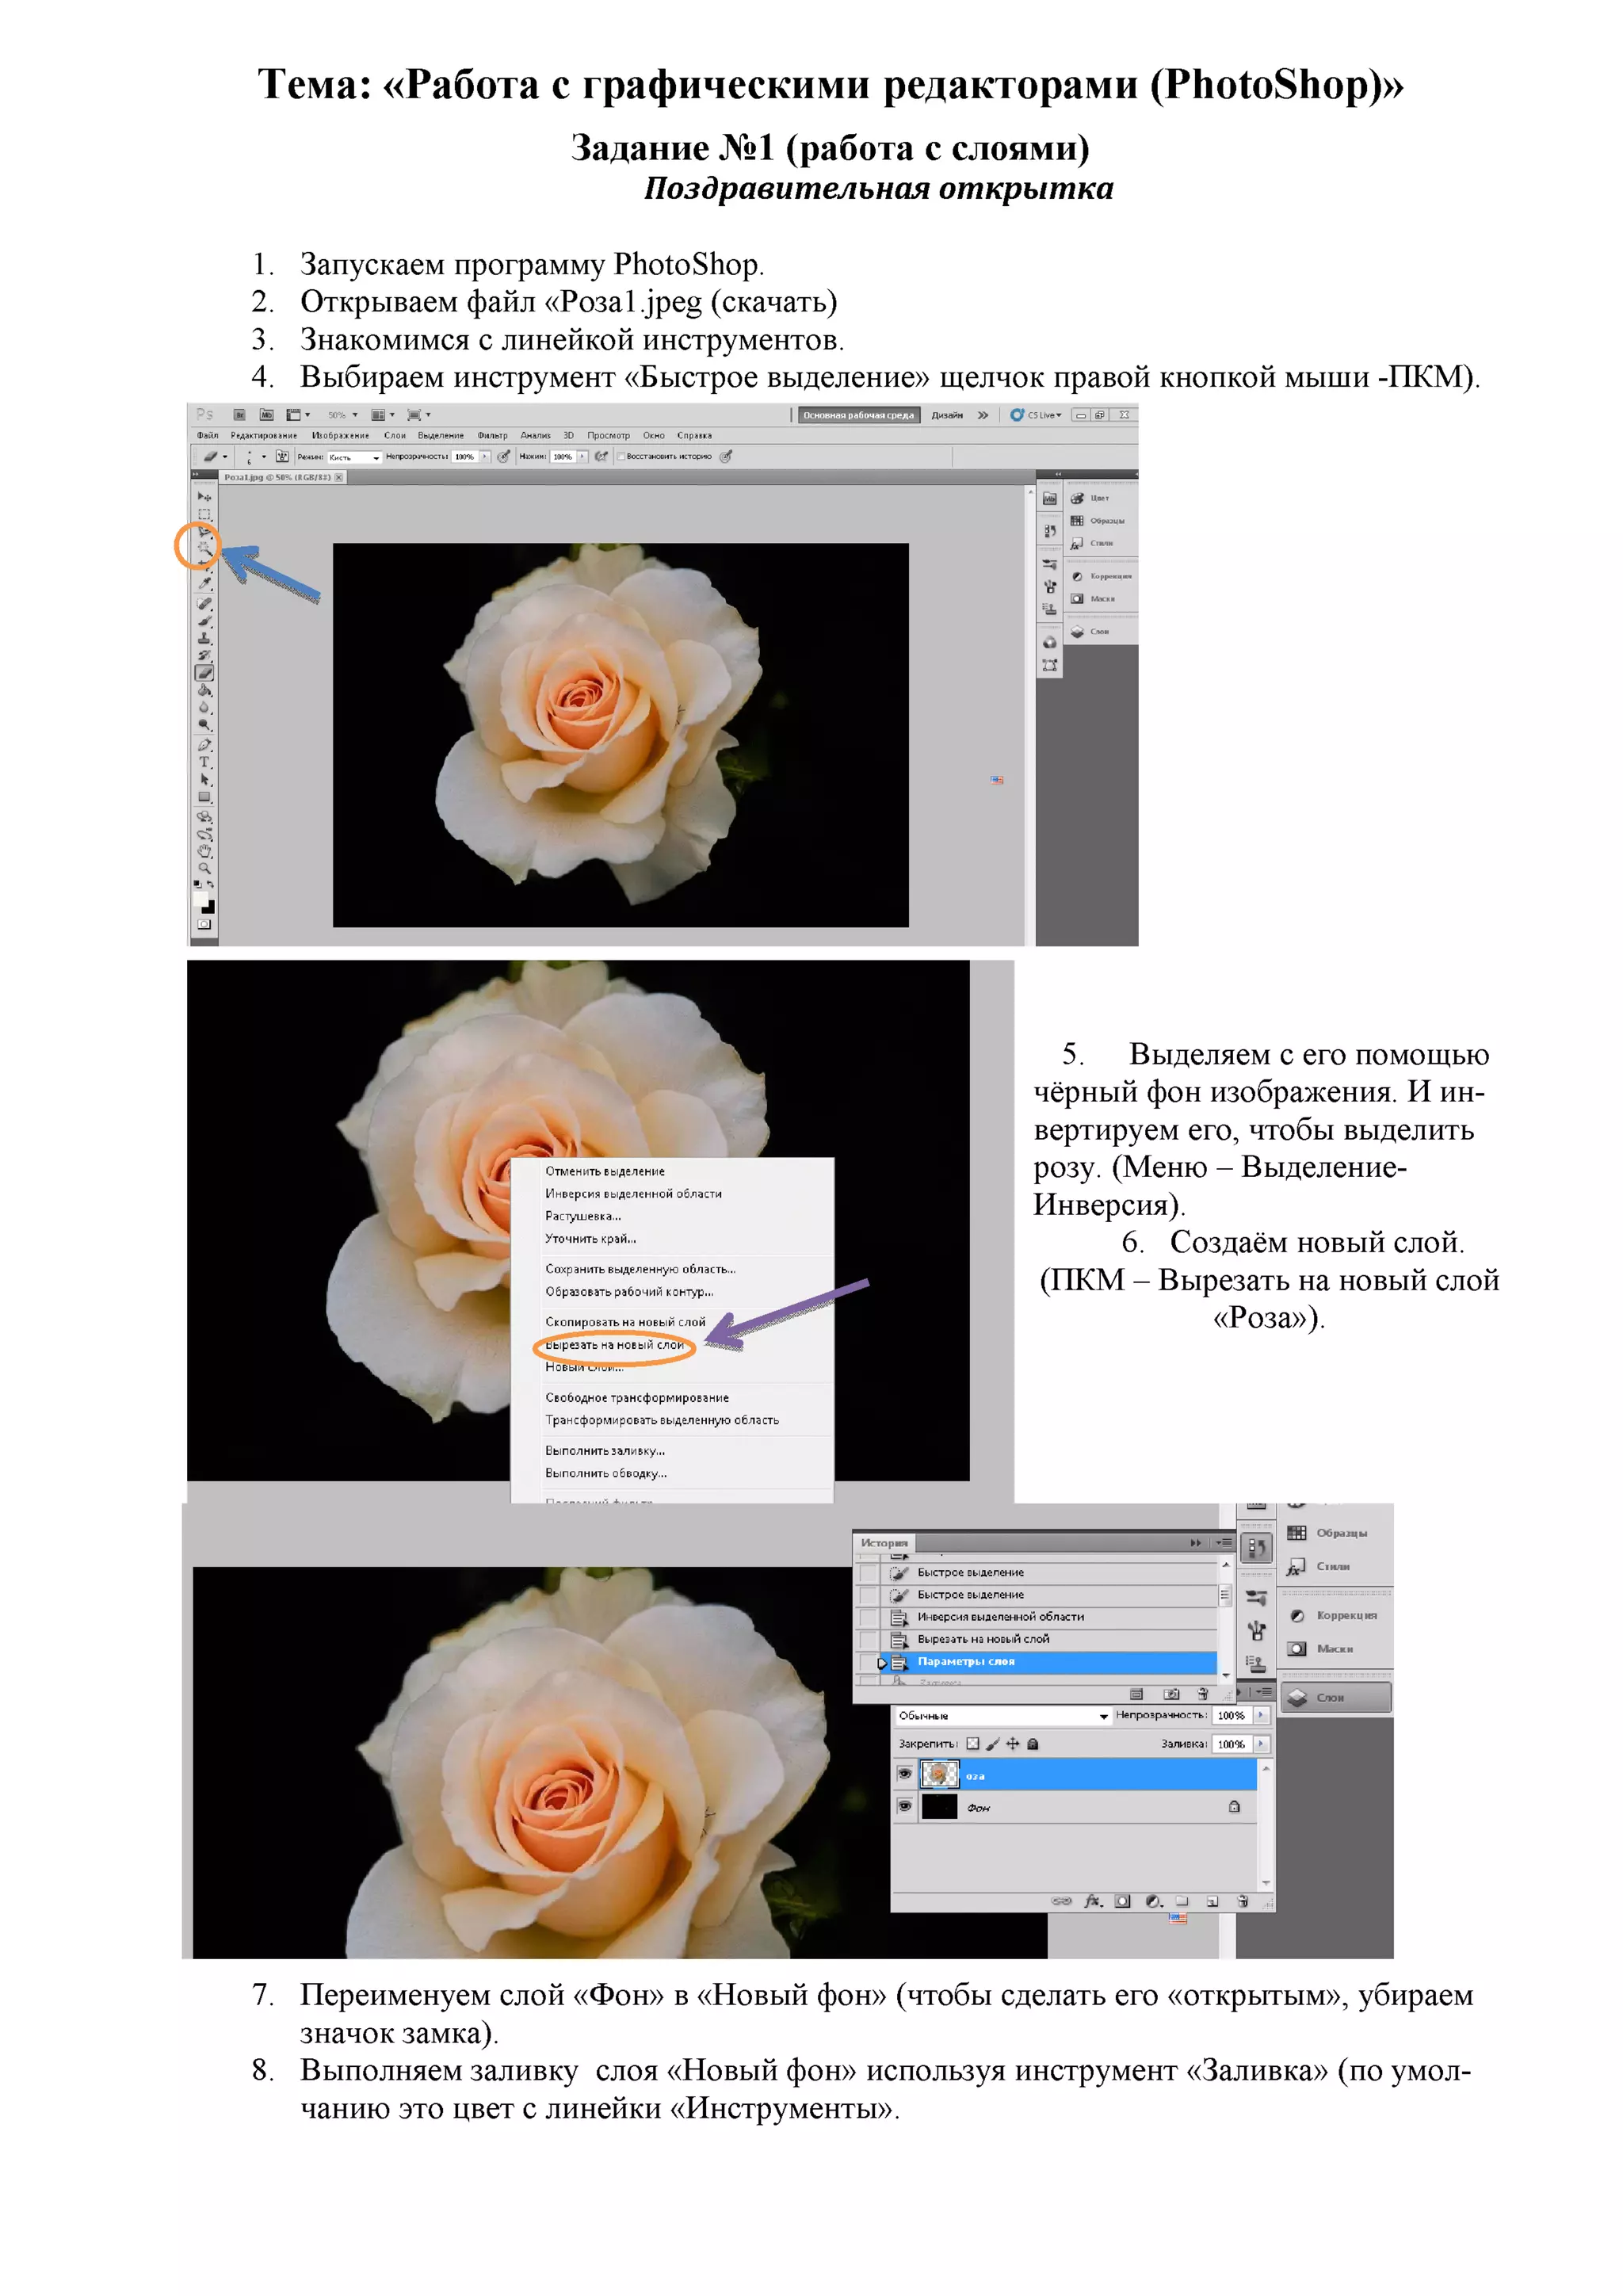Open the Режим Кисть dropdown

[355, 457]
